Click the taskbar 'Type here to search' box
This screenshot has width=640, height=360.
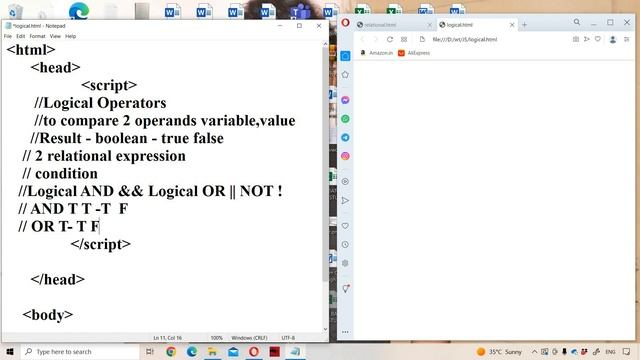coord(80,351)
